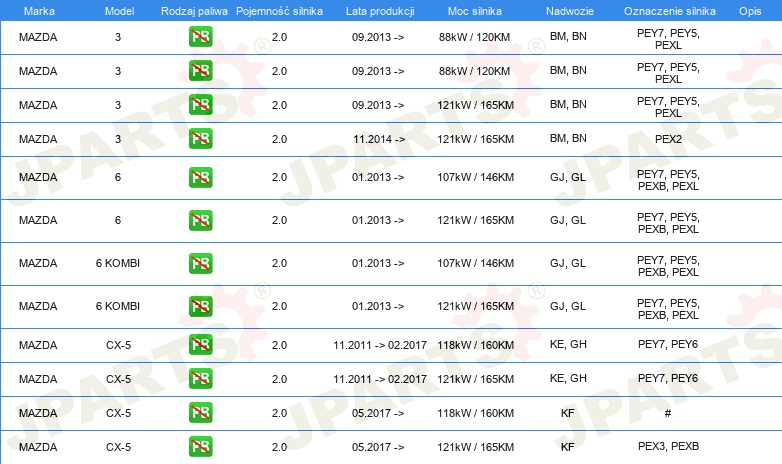Screen dimensions: 782x464
Task: Click '11.2011 -> 02.2017' in the 165KM row
Action: 380,379
